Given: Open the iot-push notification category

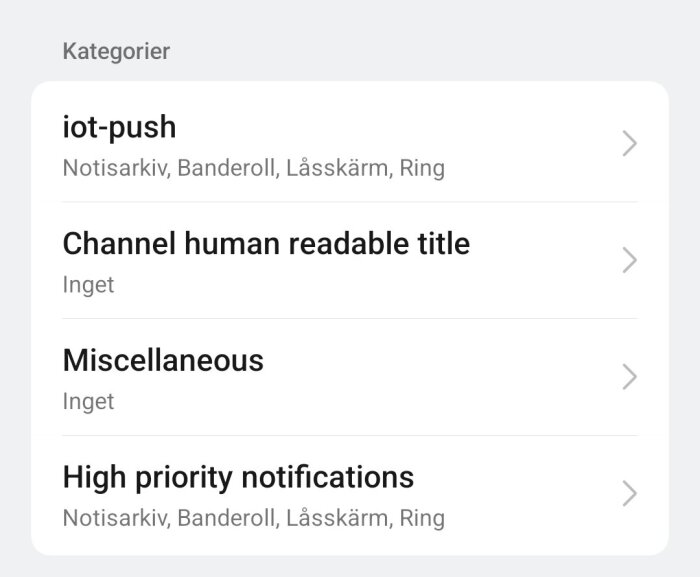Looking at the screenshot, I should tap(350, 143).
